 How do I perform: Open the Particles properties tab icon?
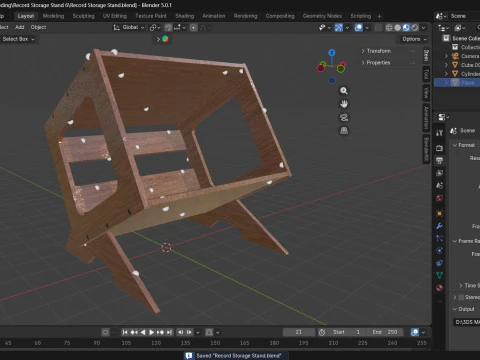click(x=439, y=238)
